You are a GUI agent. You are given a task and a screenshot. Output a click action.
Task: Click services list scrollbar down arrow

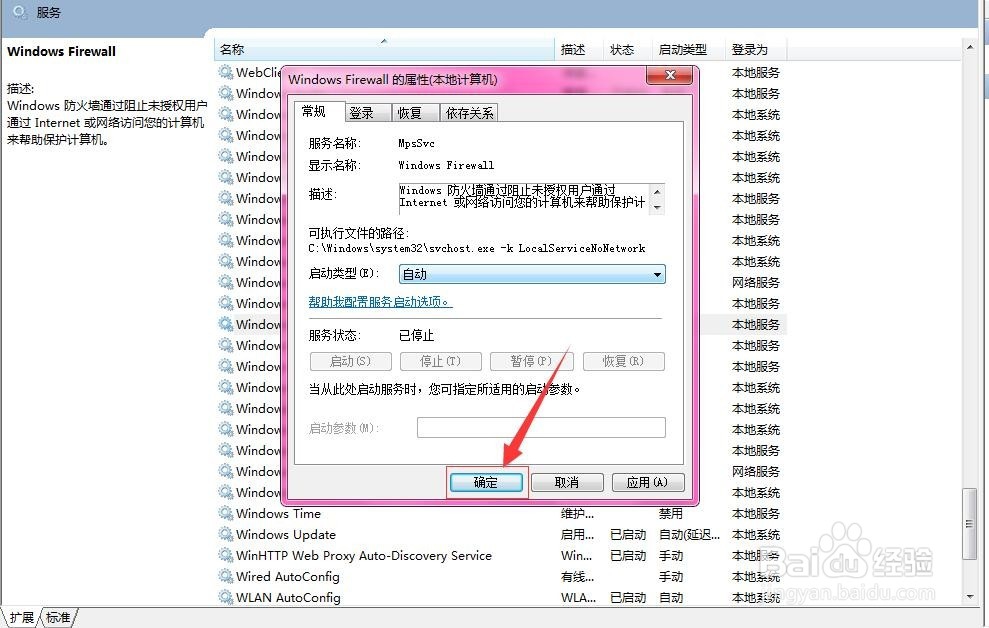[970, 596]
